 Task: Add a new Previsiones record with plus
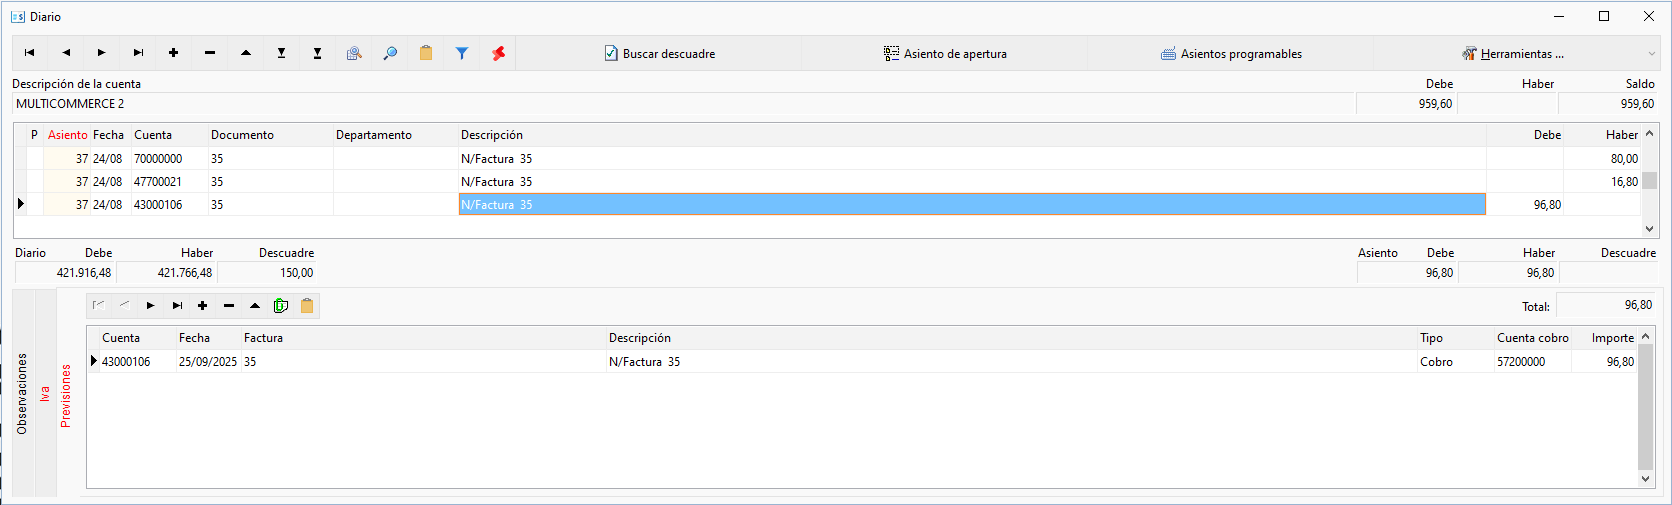click(203, 306)
